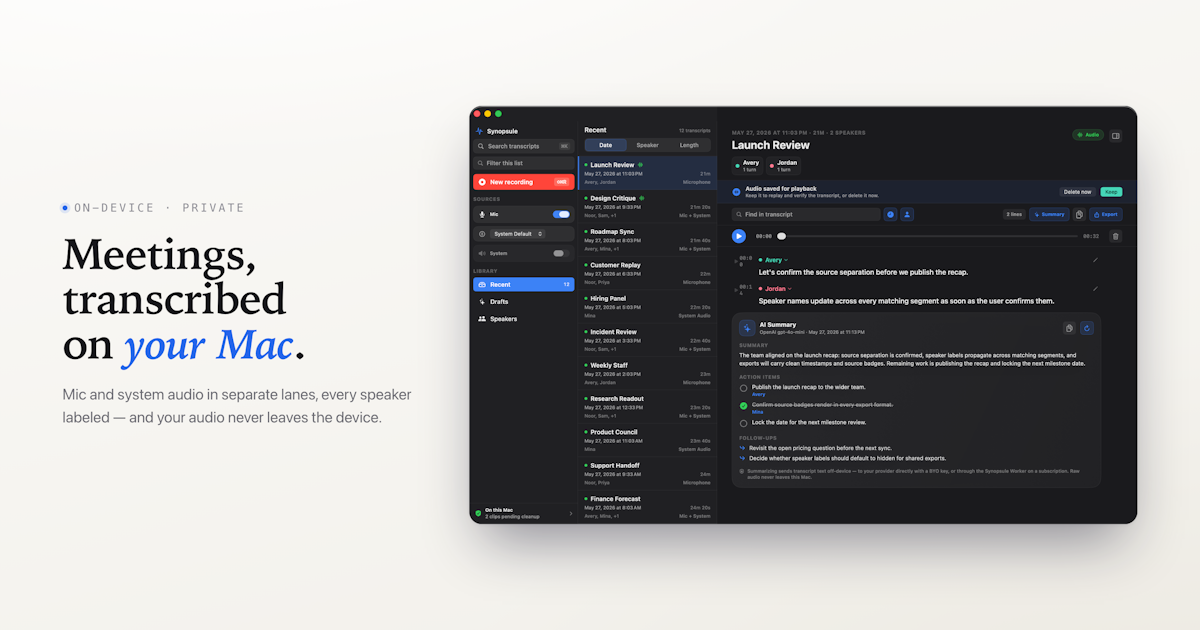
Task: Copy the AI Summary
Action: [1070, 328]
